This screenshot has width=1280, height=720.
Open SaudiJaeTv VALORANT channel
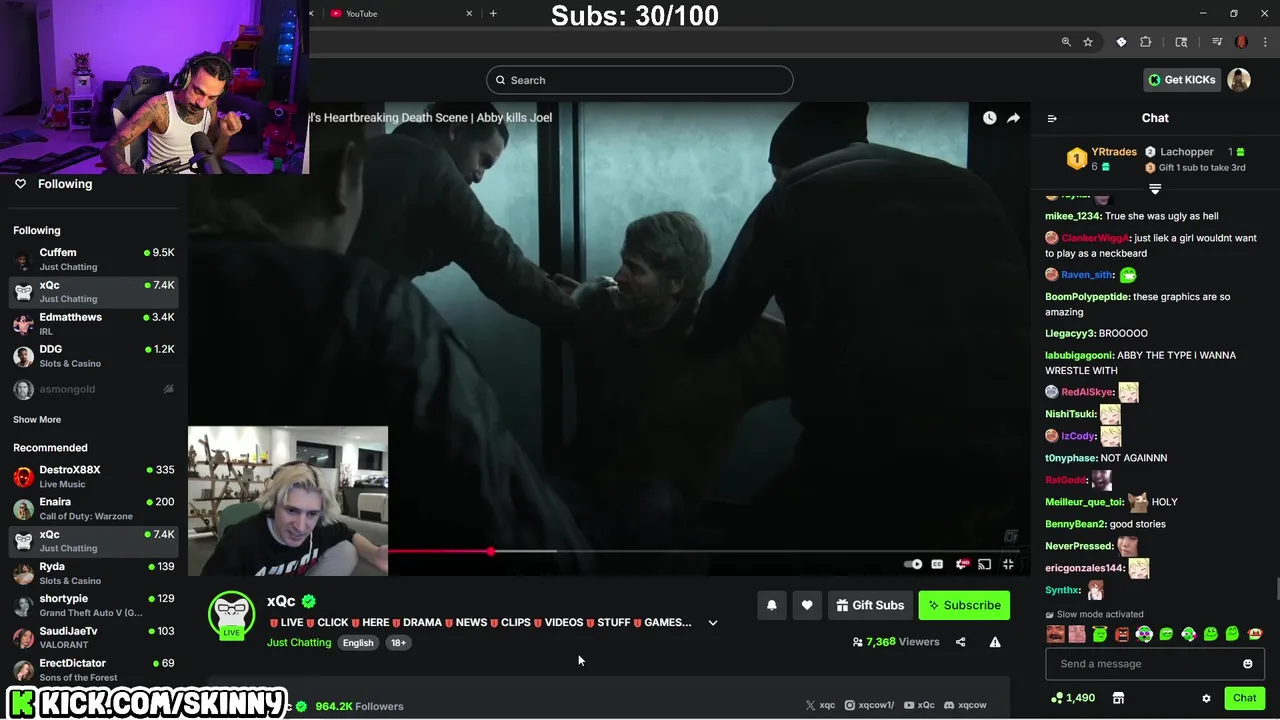(x=94, y=638)
